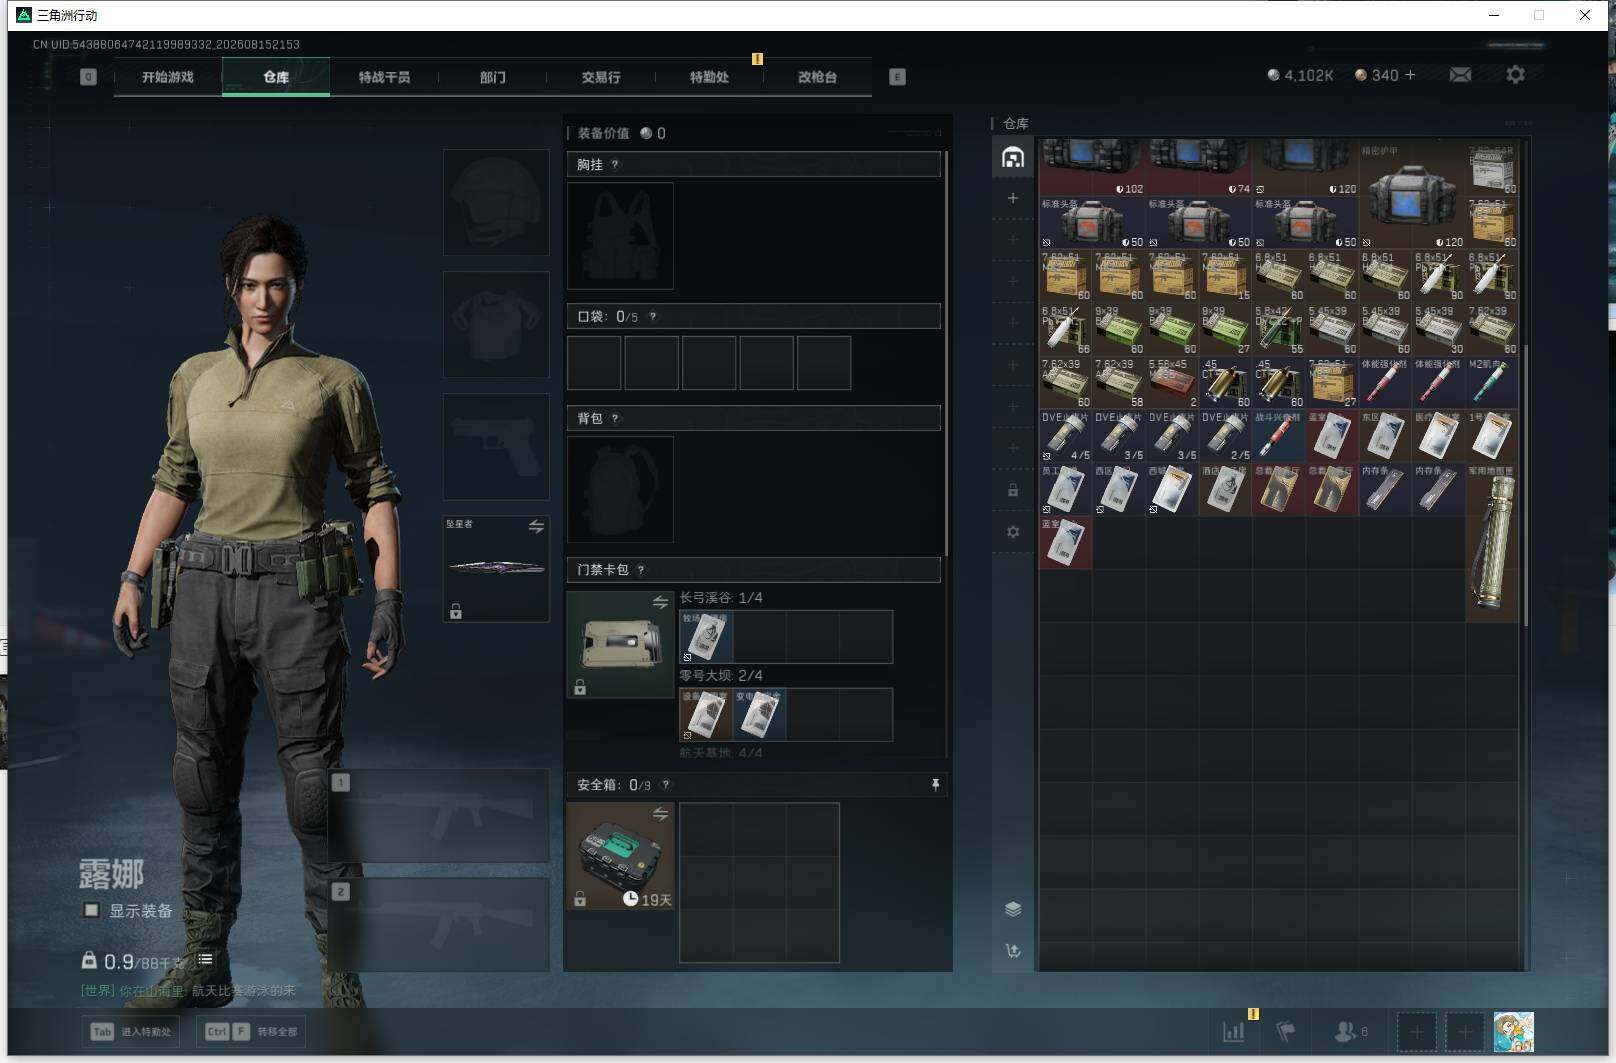Viewport: 1616px width, 1063px height.
Task: Select the 5.56x45 ammo box with 2 rounds
Action: 1171,382
